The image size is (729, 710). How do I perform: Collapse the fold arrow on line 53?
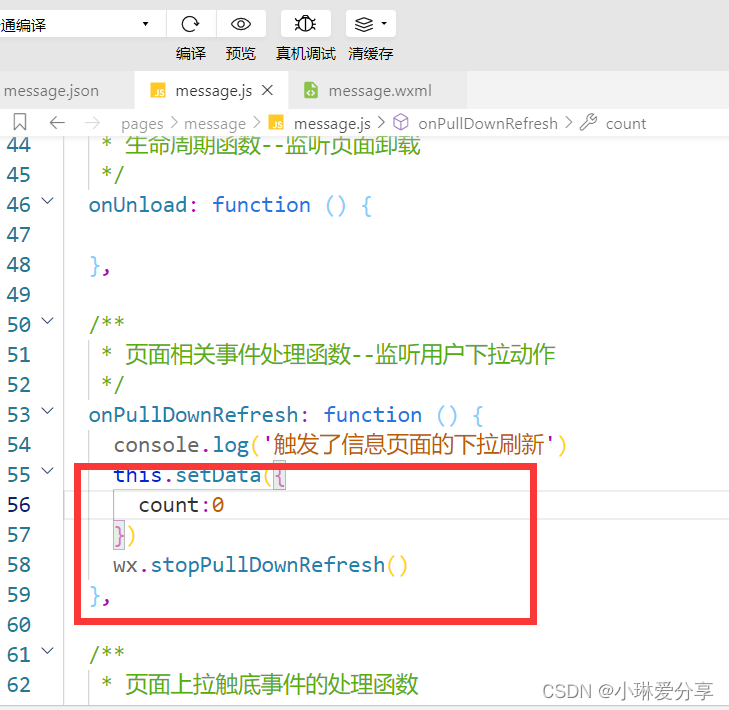(x=47, y=411)
